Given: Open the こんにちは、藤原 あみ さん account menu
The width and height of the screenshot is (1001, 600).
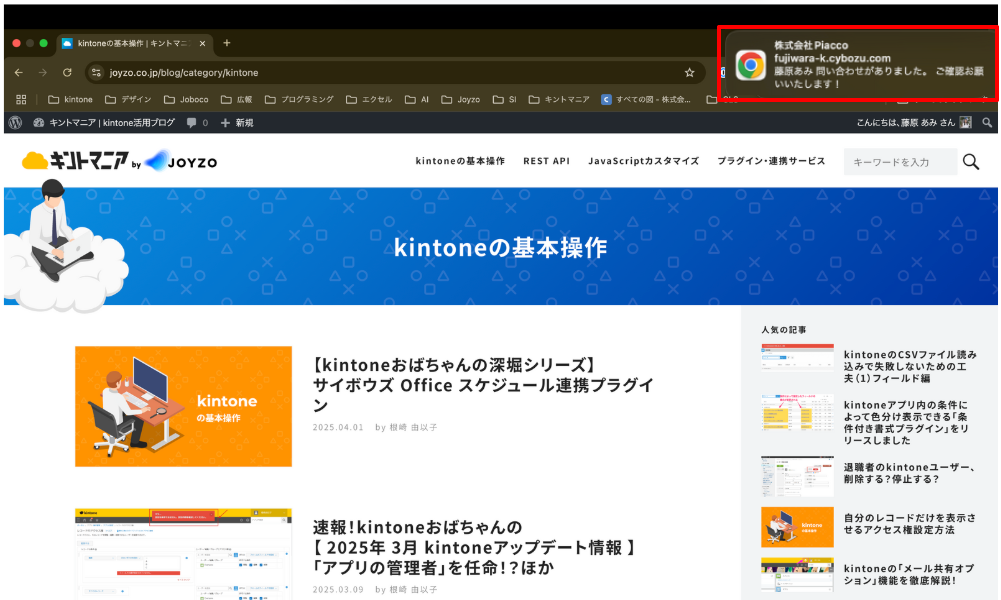Looking at the screenshot, I should click(914, 123).
